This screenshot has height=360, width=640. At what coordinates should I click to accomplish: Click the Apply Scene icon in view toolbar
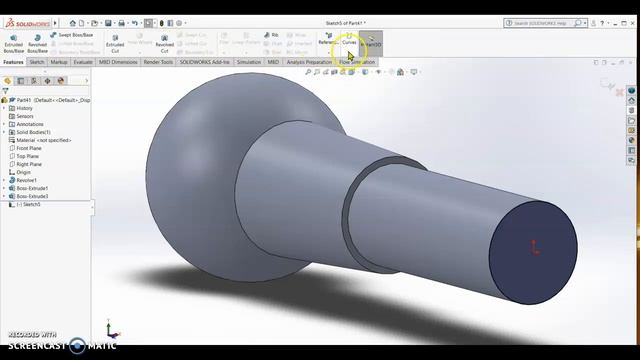point(400,72)
